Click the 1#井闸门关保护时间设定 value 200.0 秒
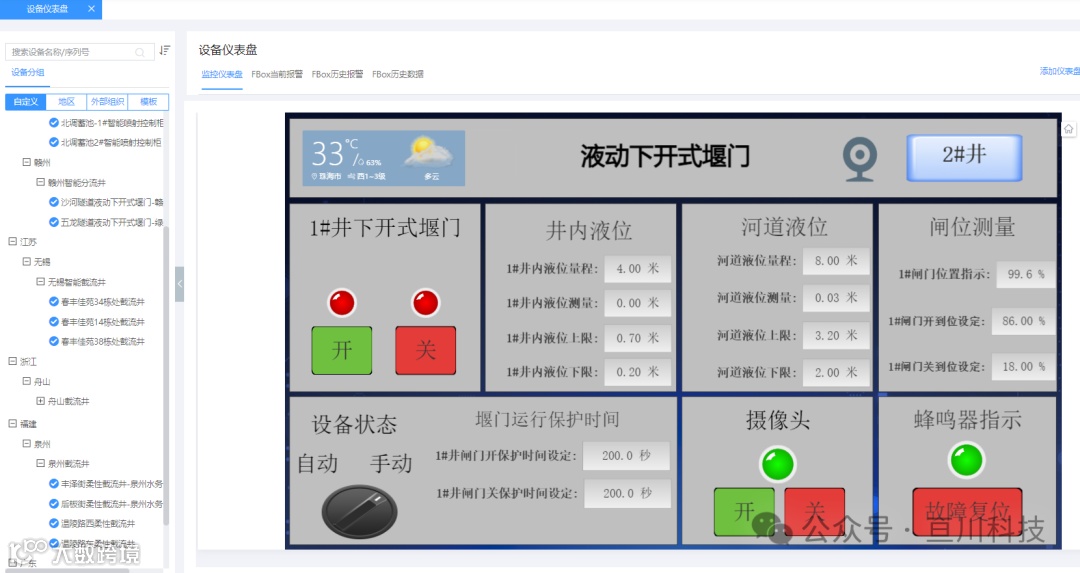Image resolution: width=1080 pixels, height=573 pixels. point(627,494)
